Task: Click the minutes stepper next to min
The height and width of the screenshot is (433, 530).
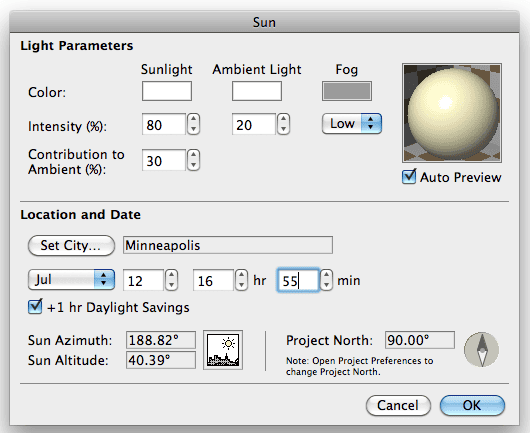Action: click(x=326, y=280)
